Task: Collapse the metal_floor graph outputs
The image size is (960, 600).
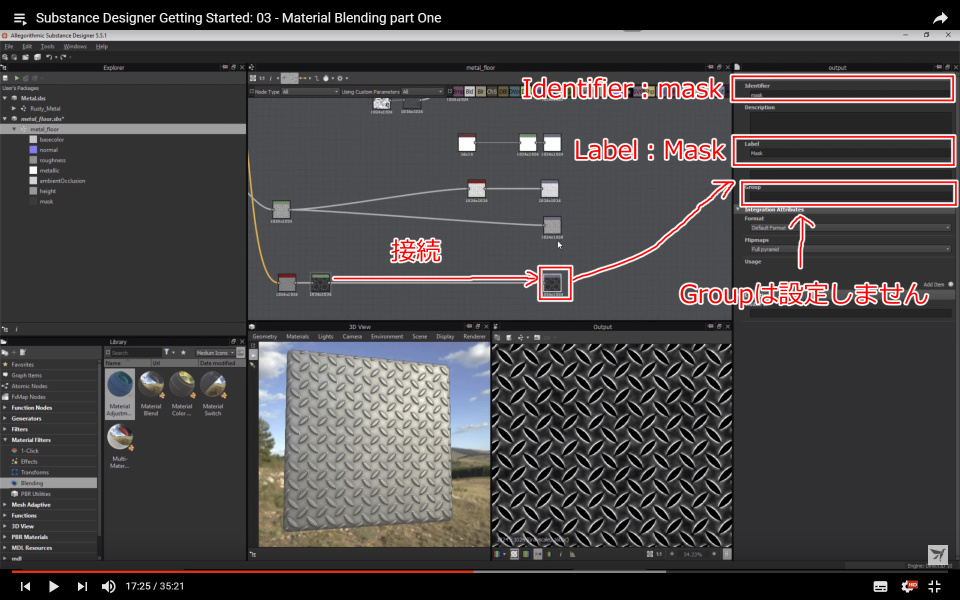Action: (x=13, y=129)
